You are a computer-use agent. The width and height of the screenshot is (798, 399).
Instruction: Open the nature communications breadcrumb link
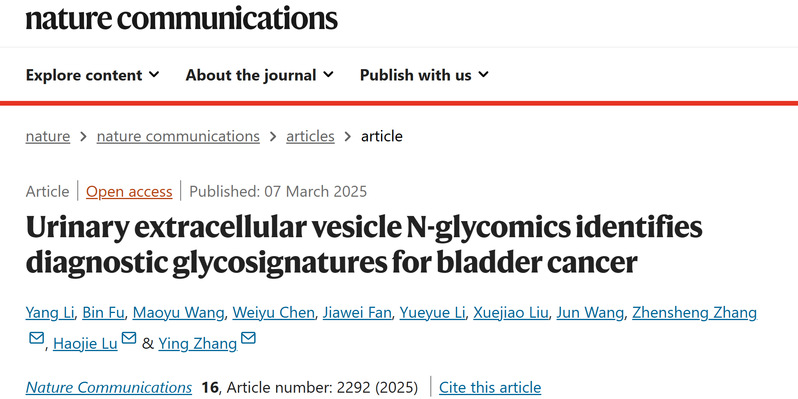click(x=178, y=136)
